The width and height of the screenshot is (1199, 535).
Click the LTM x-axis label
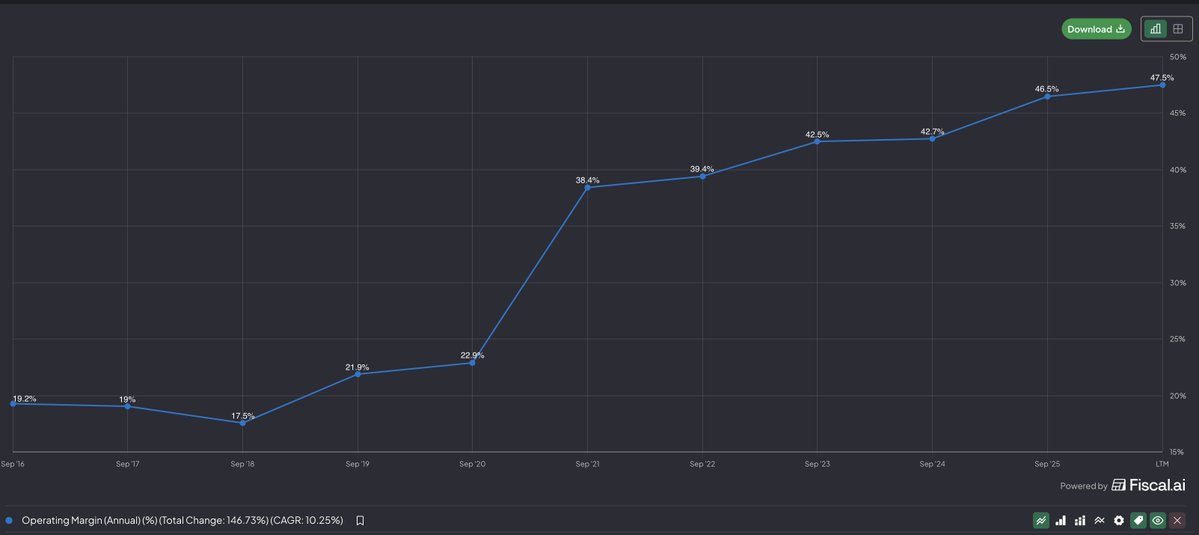tap(1162, 464)
